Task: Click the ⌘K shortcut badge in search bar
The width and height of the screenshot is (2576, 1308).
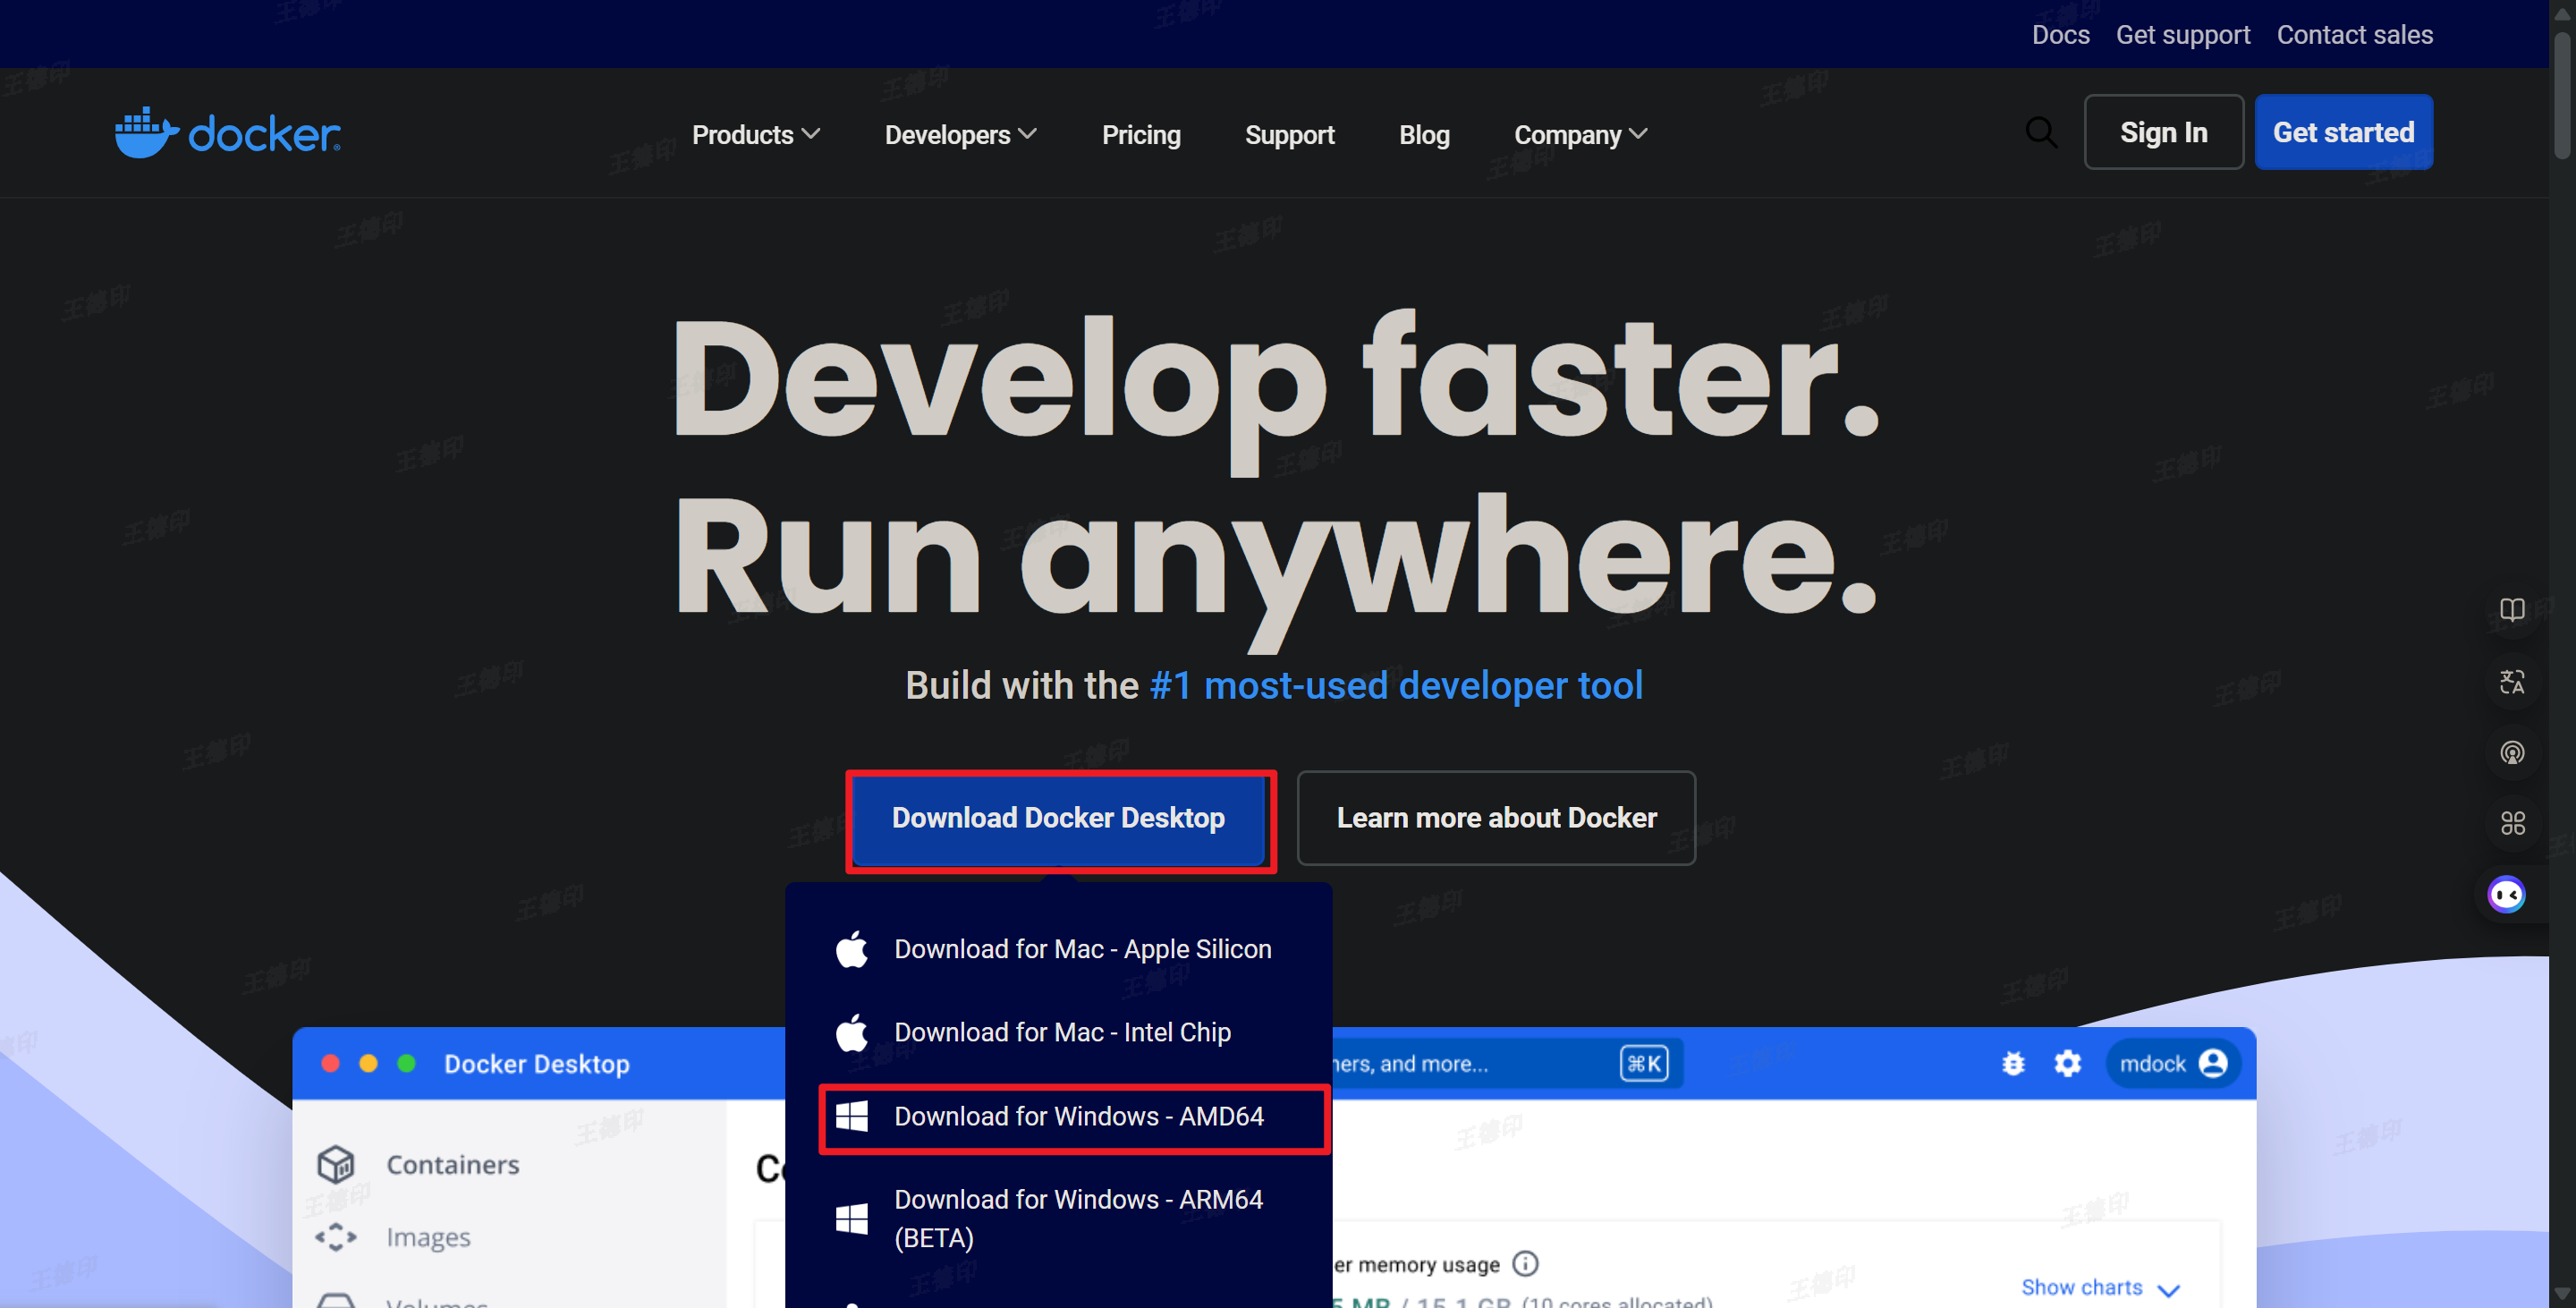Action: point(1644,1063)
